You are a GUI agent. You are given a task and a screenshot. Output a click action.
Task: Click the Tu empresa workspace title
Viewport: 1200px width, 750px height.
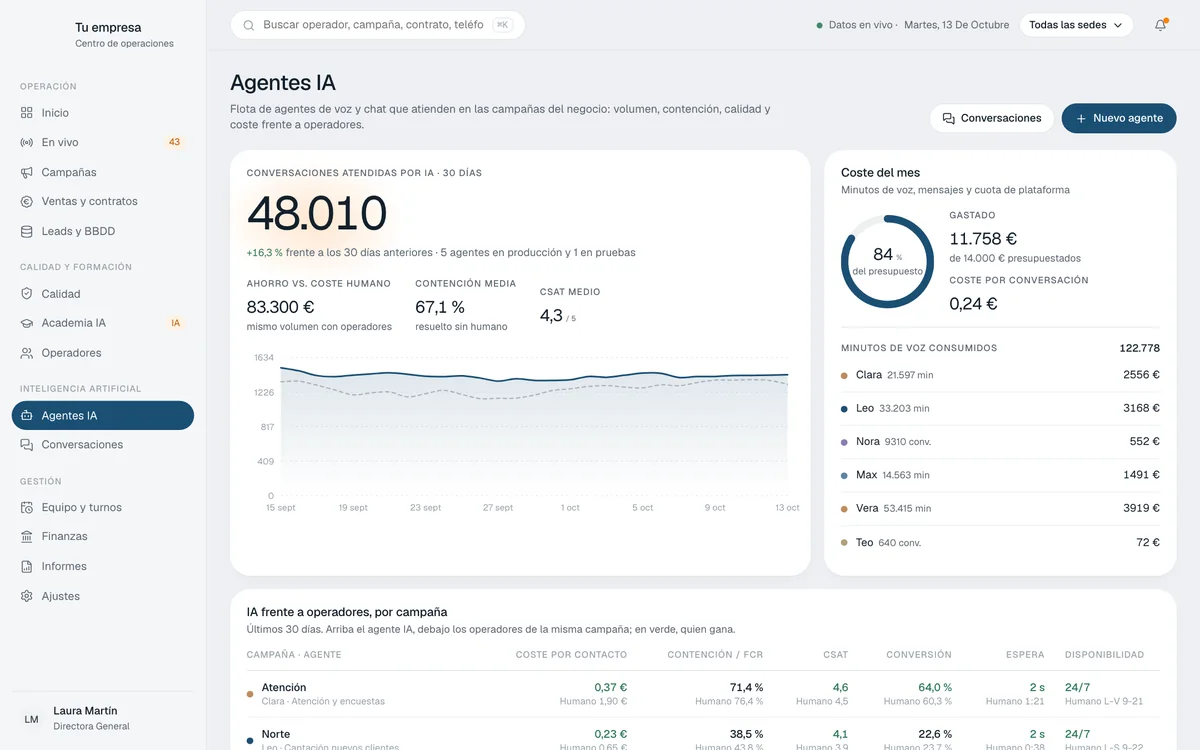click(108, 28)
